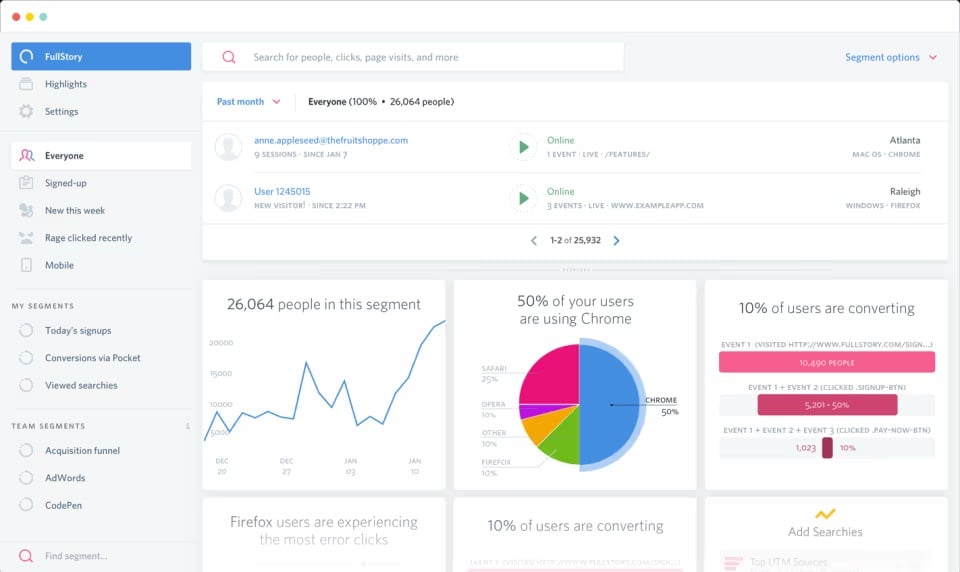Open the anne.appleseed@thefruitshoppe.com user link
Screen dimensions: 960x572
coord(331,140)
